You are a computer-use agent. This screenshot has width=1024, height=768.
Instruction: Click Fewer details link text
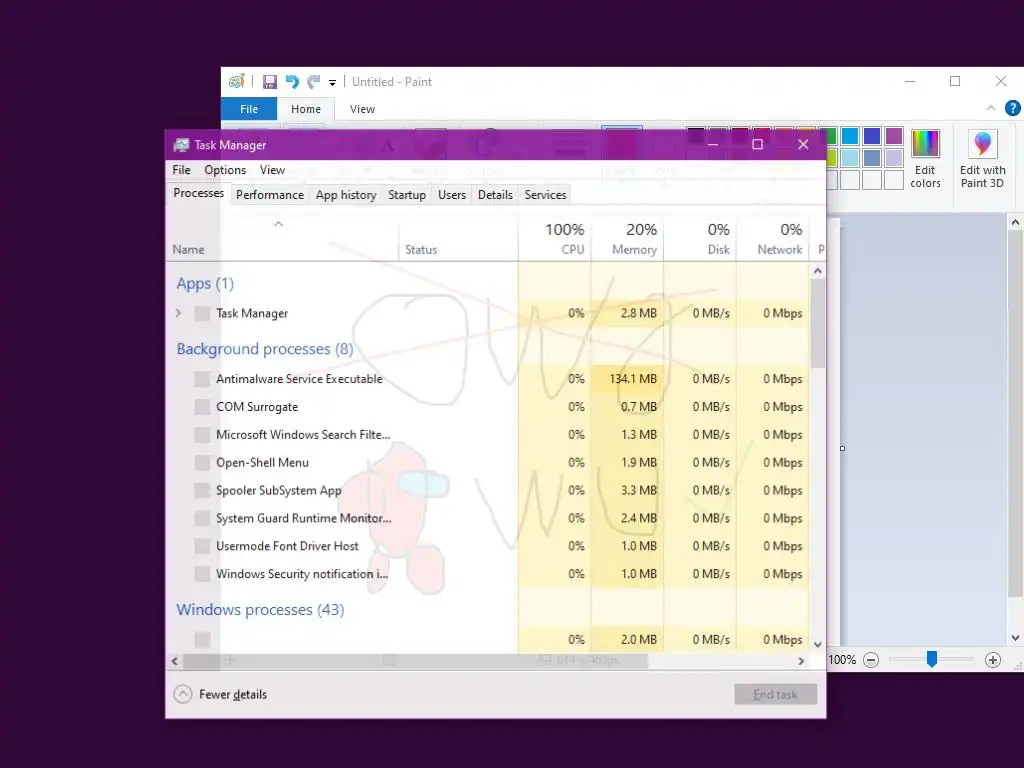click(233, 694)
